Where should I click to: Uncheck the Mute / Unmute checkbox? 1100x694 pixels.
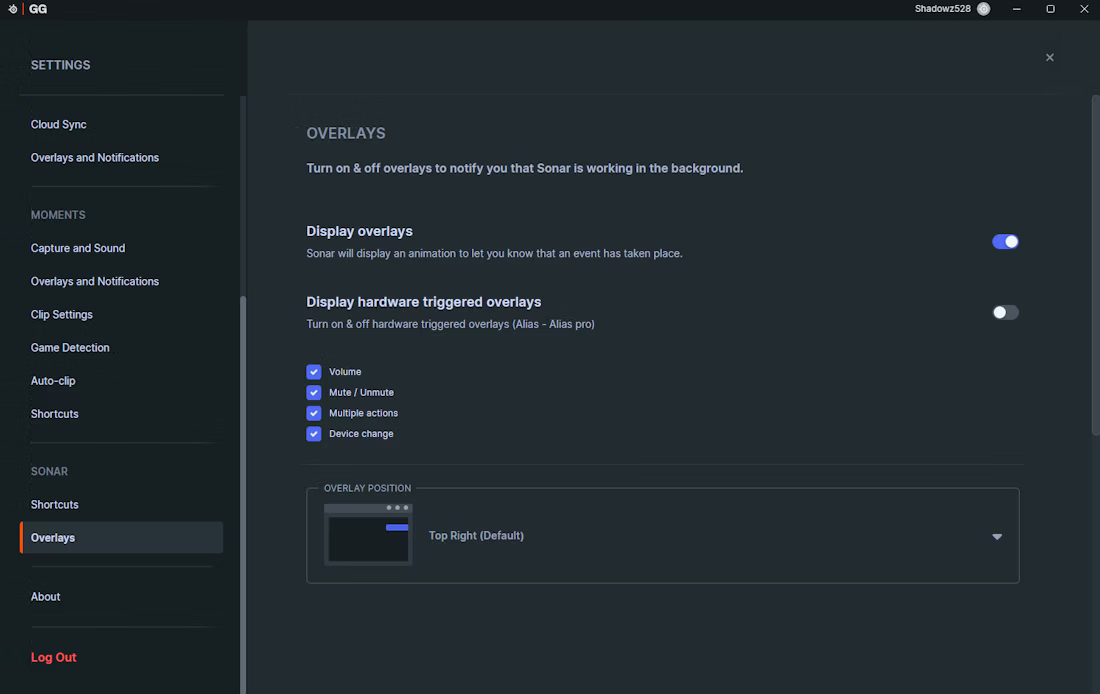tap(314, 392)
